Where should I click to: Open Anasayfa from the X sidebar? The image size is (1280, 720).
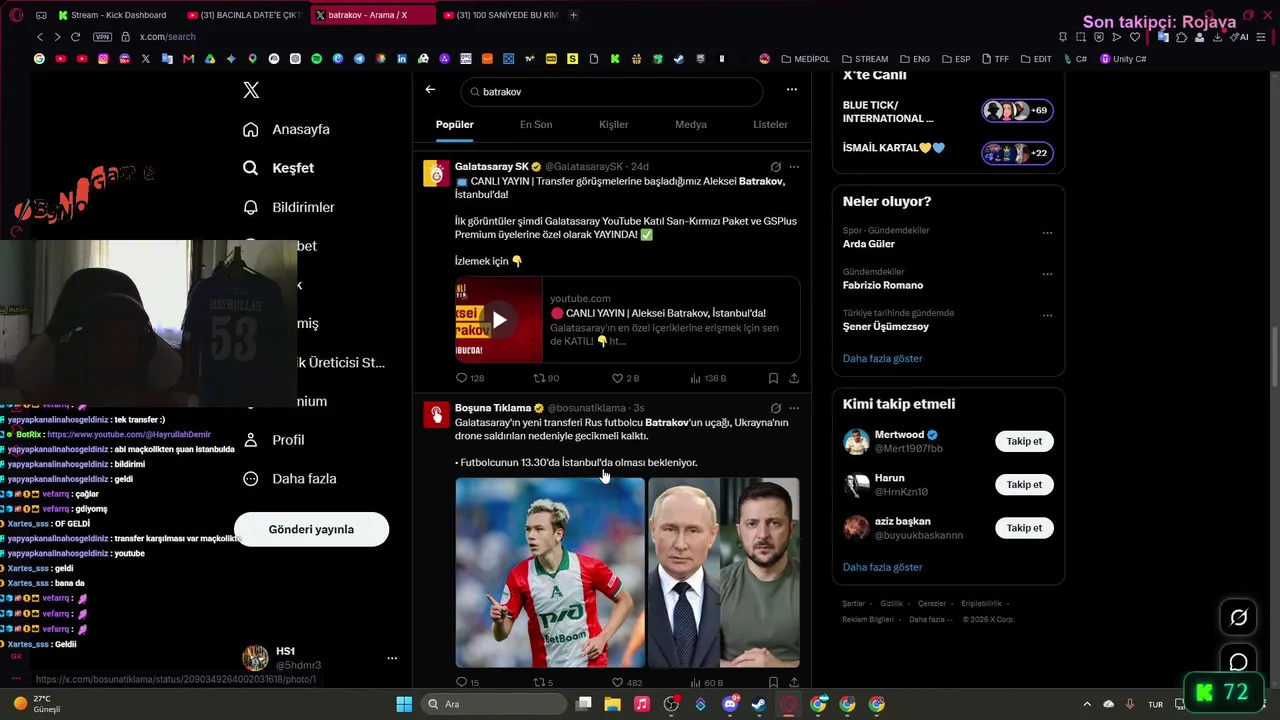pyautogui.click(x=286, y=129)
